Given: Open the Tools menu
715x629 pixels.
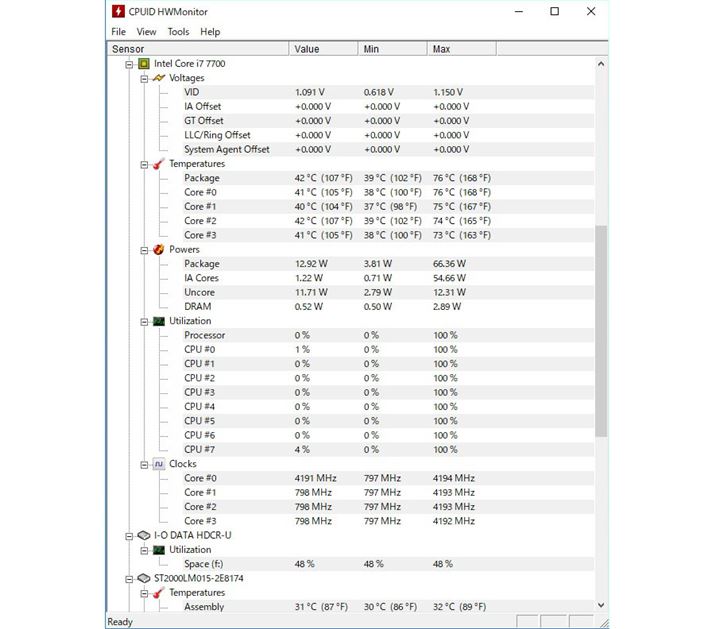Looking at the screenshot, I should [x=178, y=32].
